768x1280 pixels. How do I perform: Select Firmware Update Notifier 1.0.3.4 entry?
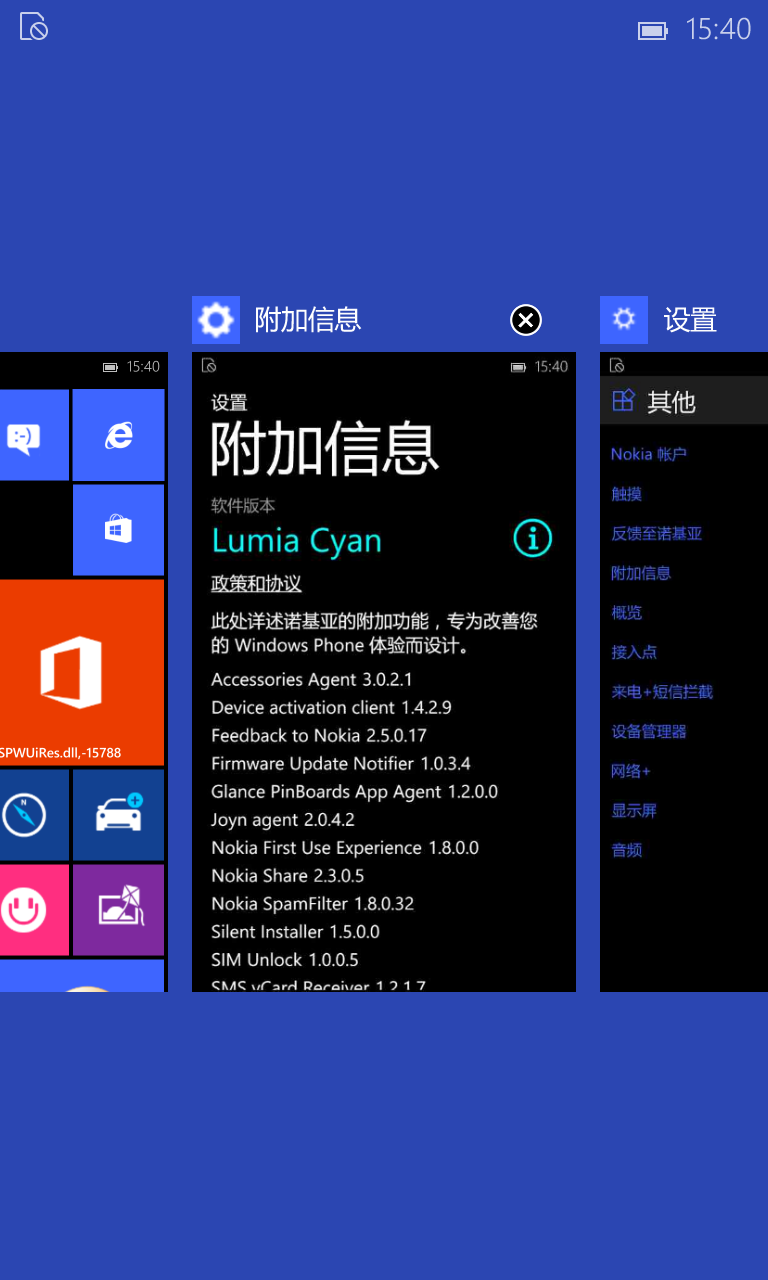point(341,764)
